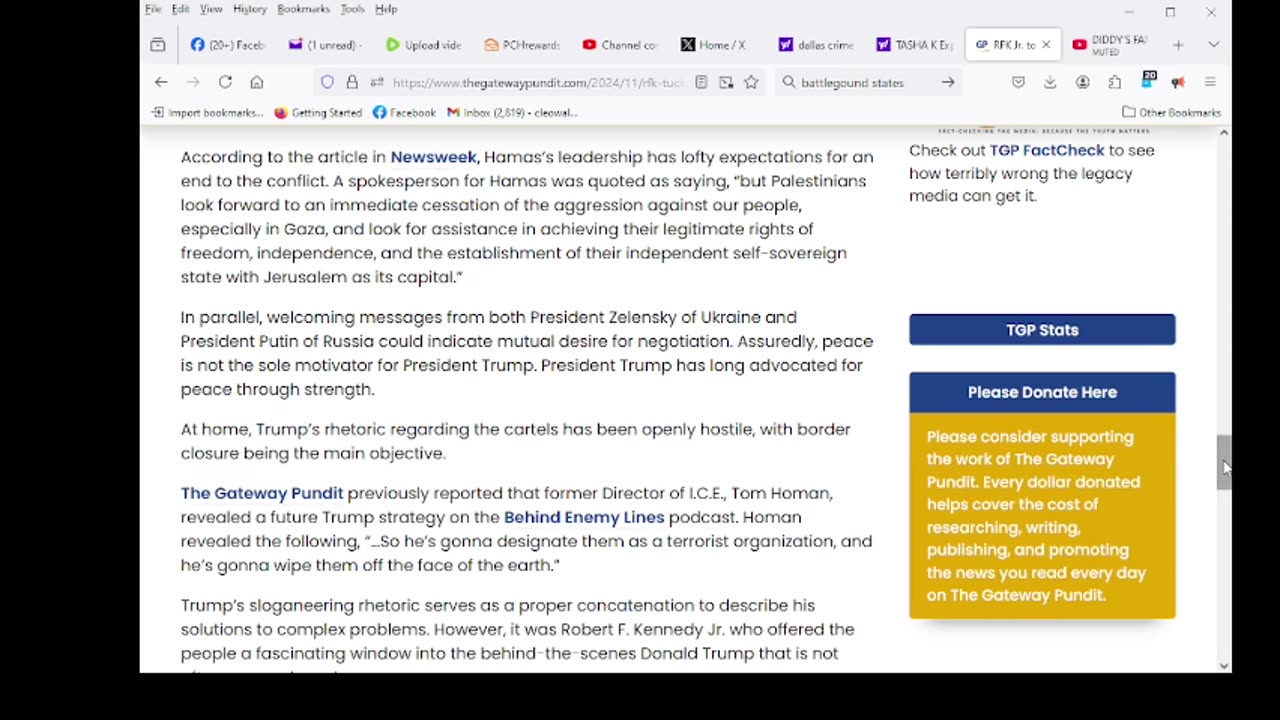This screenshot has height=720, width=1280.
Task: Go back to the previous page
Action: 161,82
